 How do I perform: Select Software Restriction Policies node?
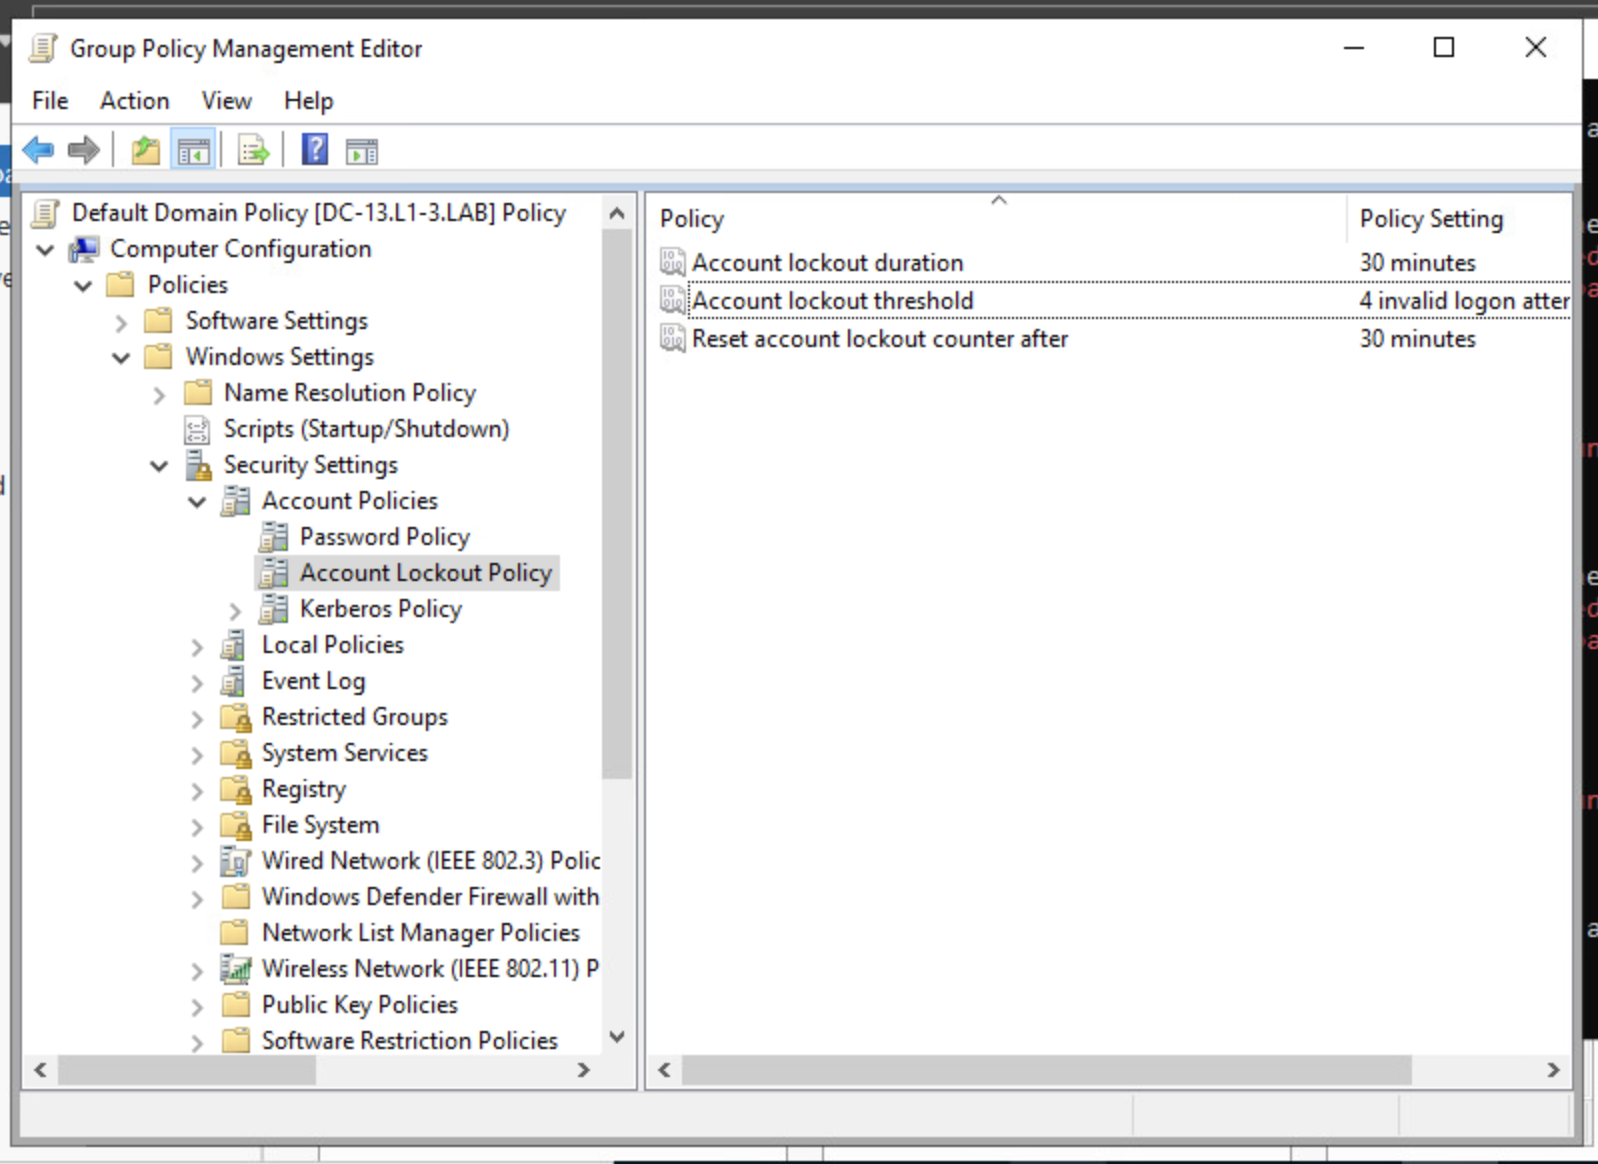click(410, 1041)
